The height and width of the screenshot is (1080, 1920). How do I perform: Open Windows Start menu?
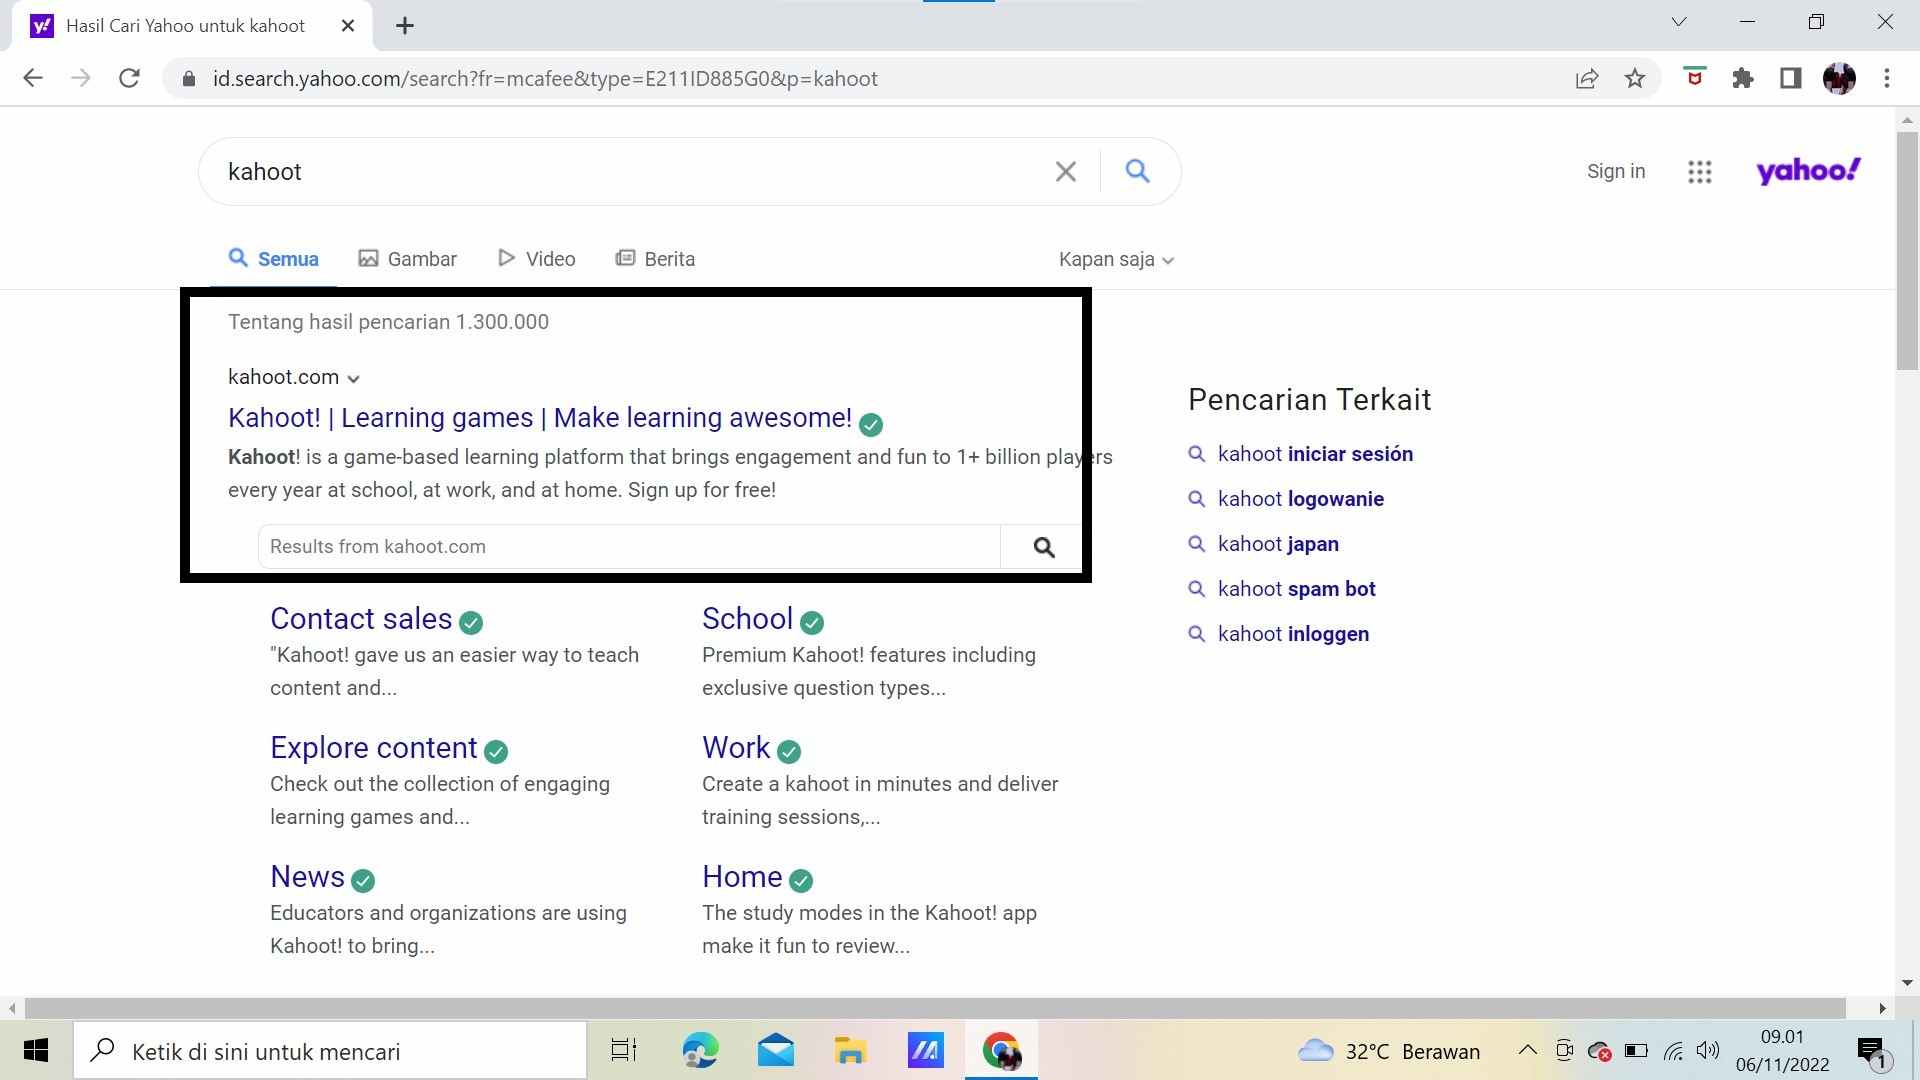pyautogui.click(x=36, y=1051)
